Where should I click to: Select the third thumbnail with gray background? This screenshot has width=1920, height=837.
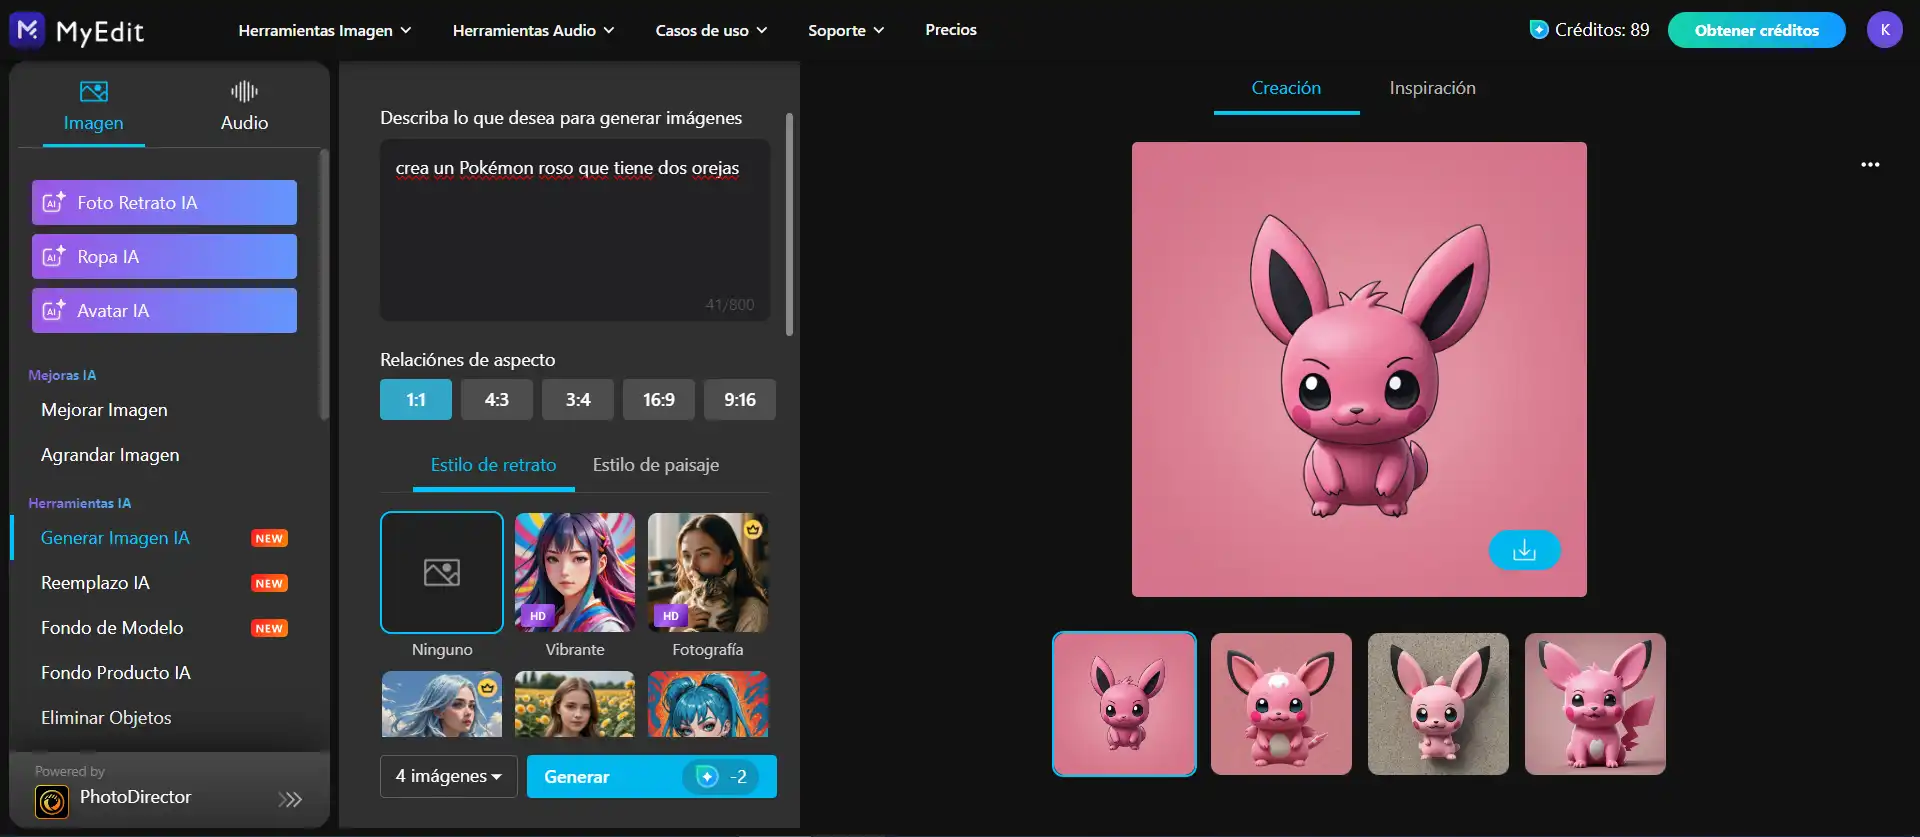click(1438, 704)
